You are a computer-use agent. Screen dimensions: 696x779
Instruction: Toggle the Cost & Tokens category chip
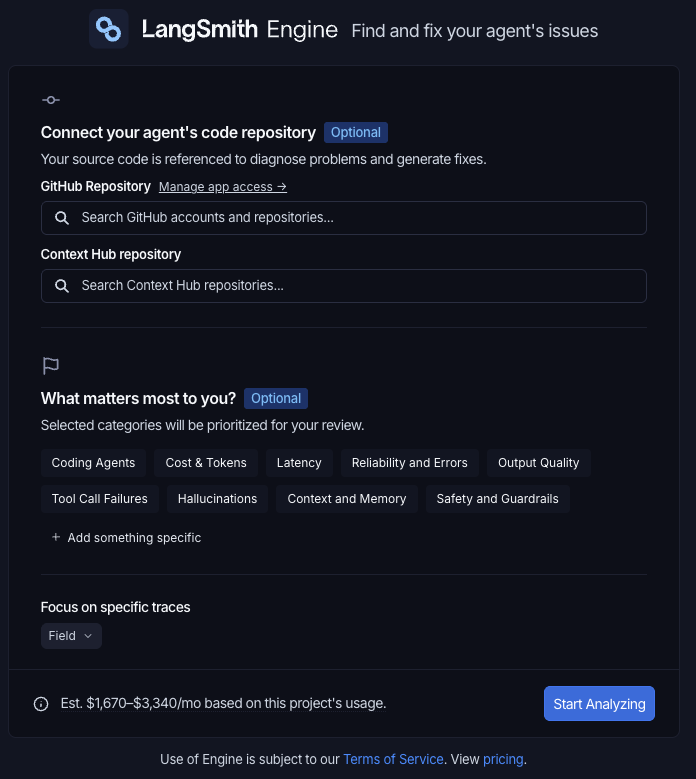206,463
